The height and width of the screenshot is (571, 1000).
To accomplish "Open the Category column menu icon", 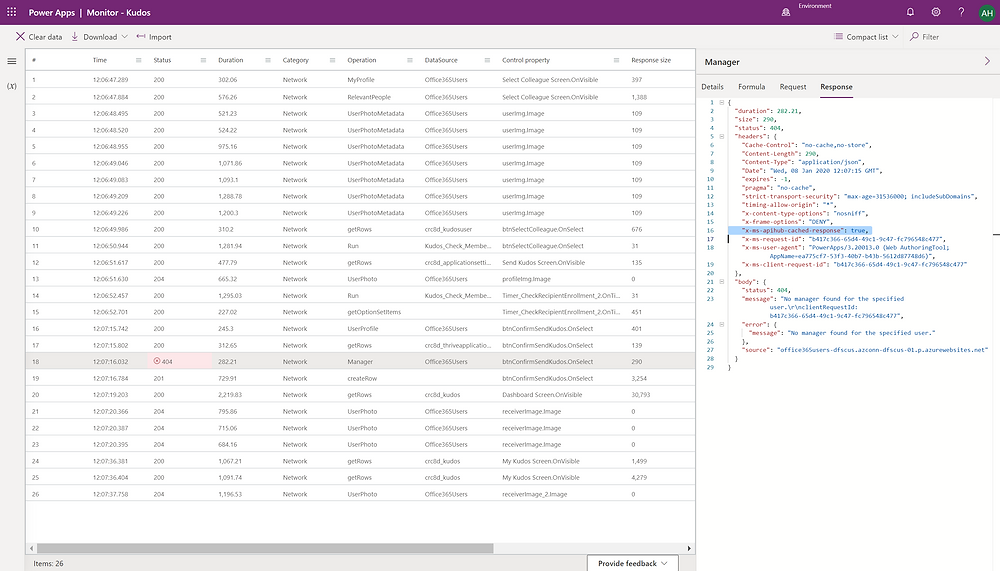I will (x=332, y=60).
